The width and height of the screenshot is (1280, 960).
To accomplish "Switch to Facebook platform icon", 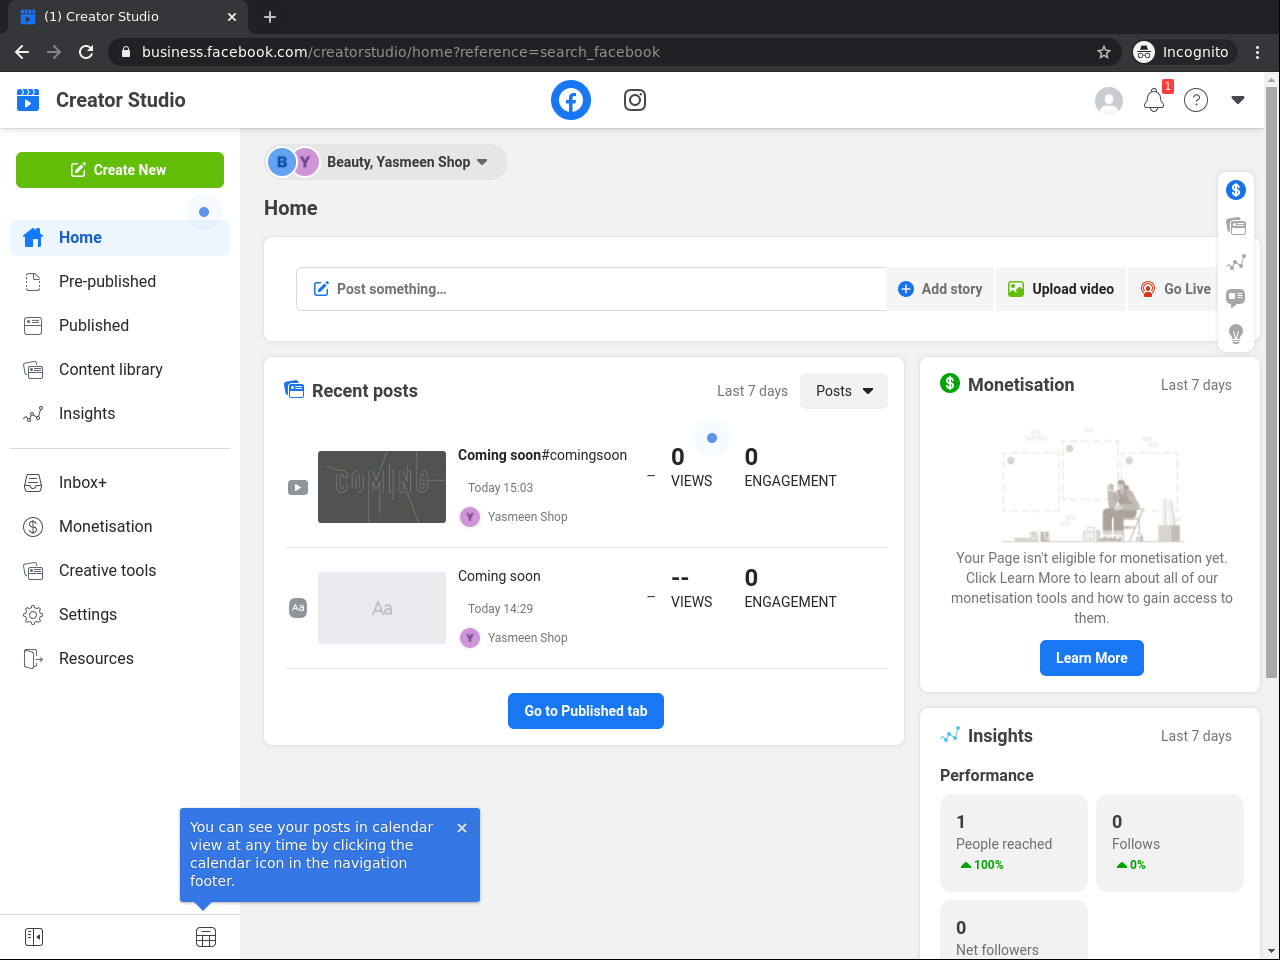I will 571,100.
